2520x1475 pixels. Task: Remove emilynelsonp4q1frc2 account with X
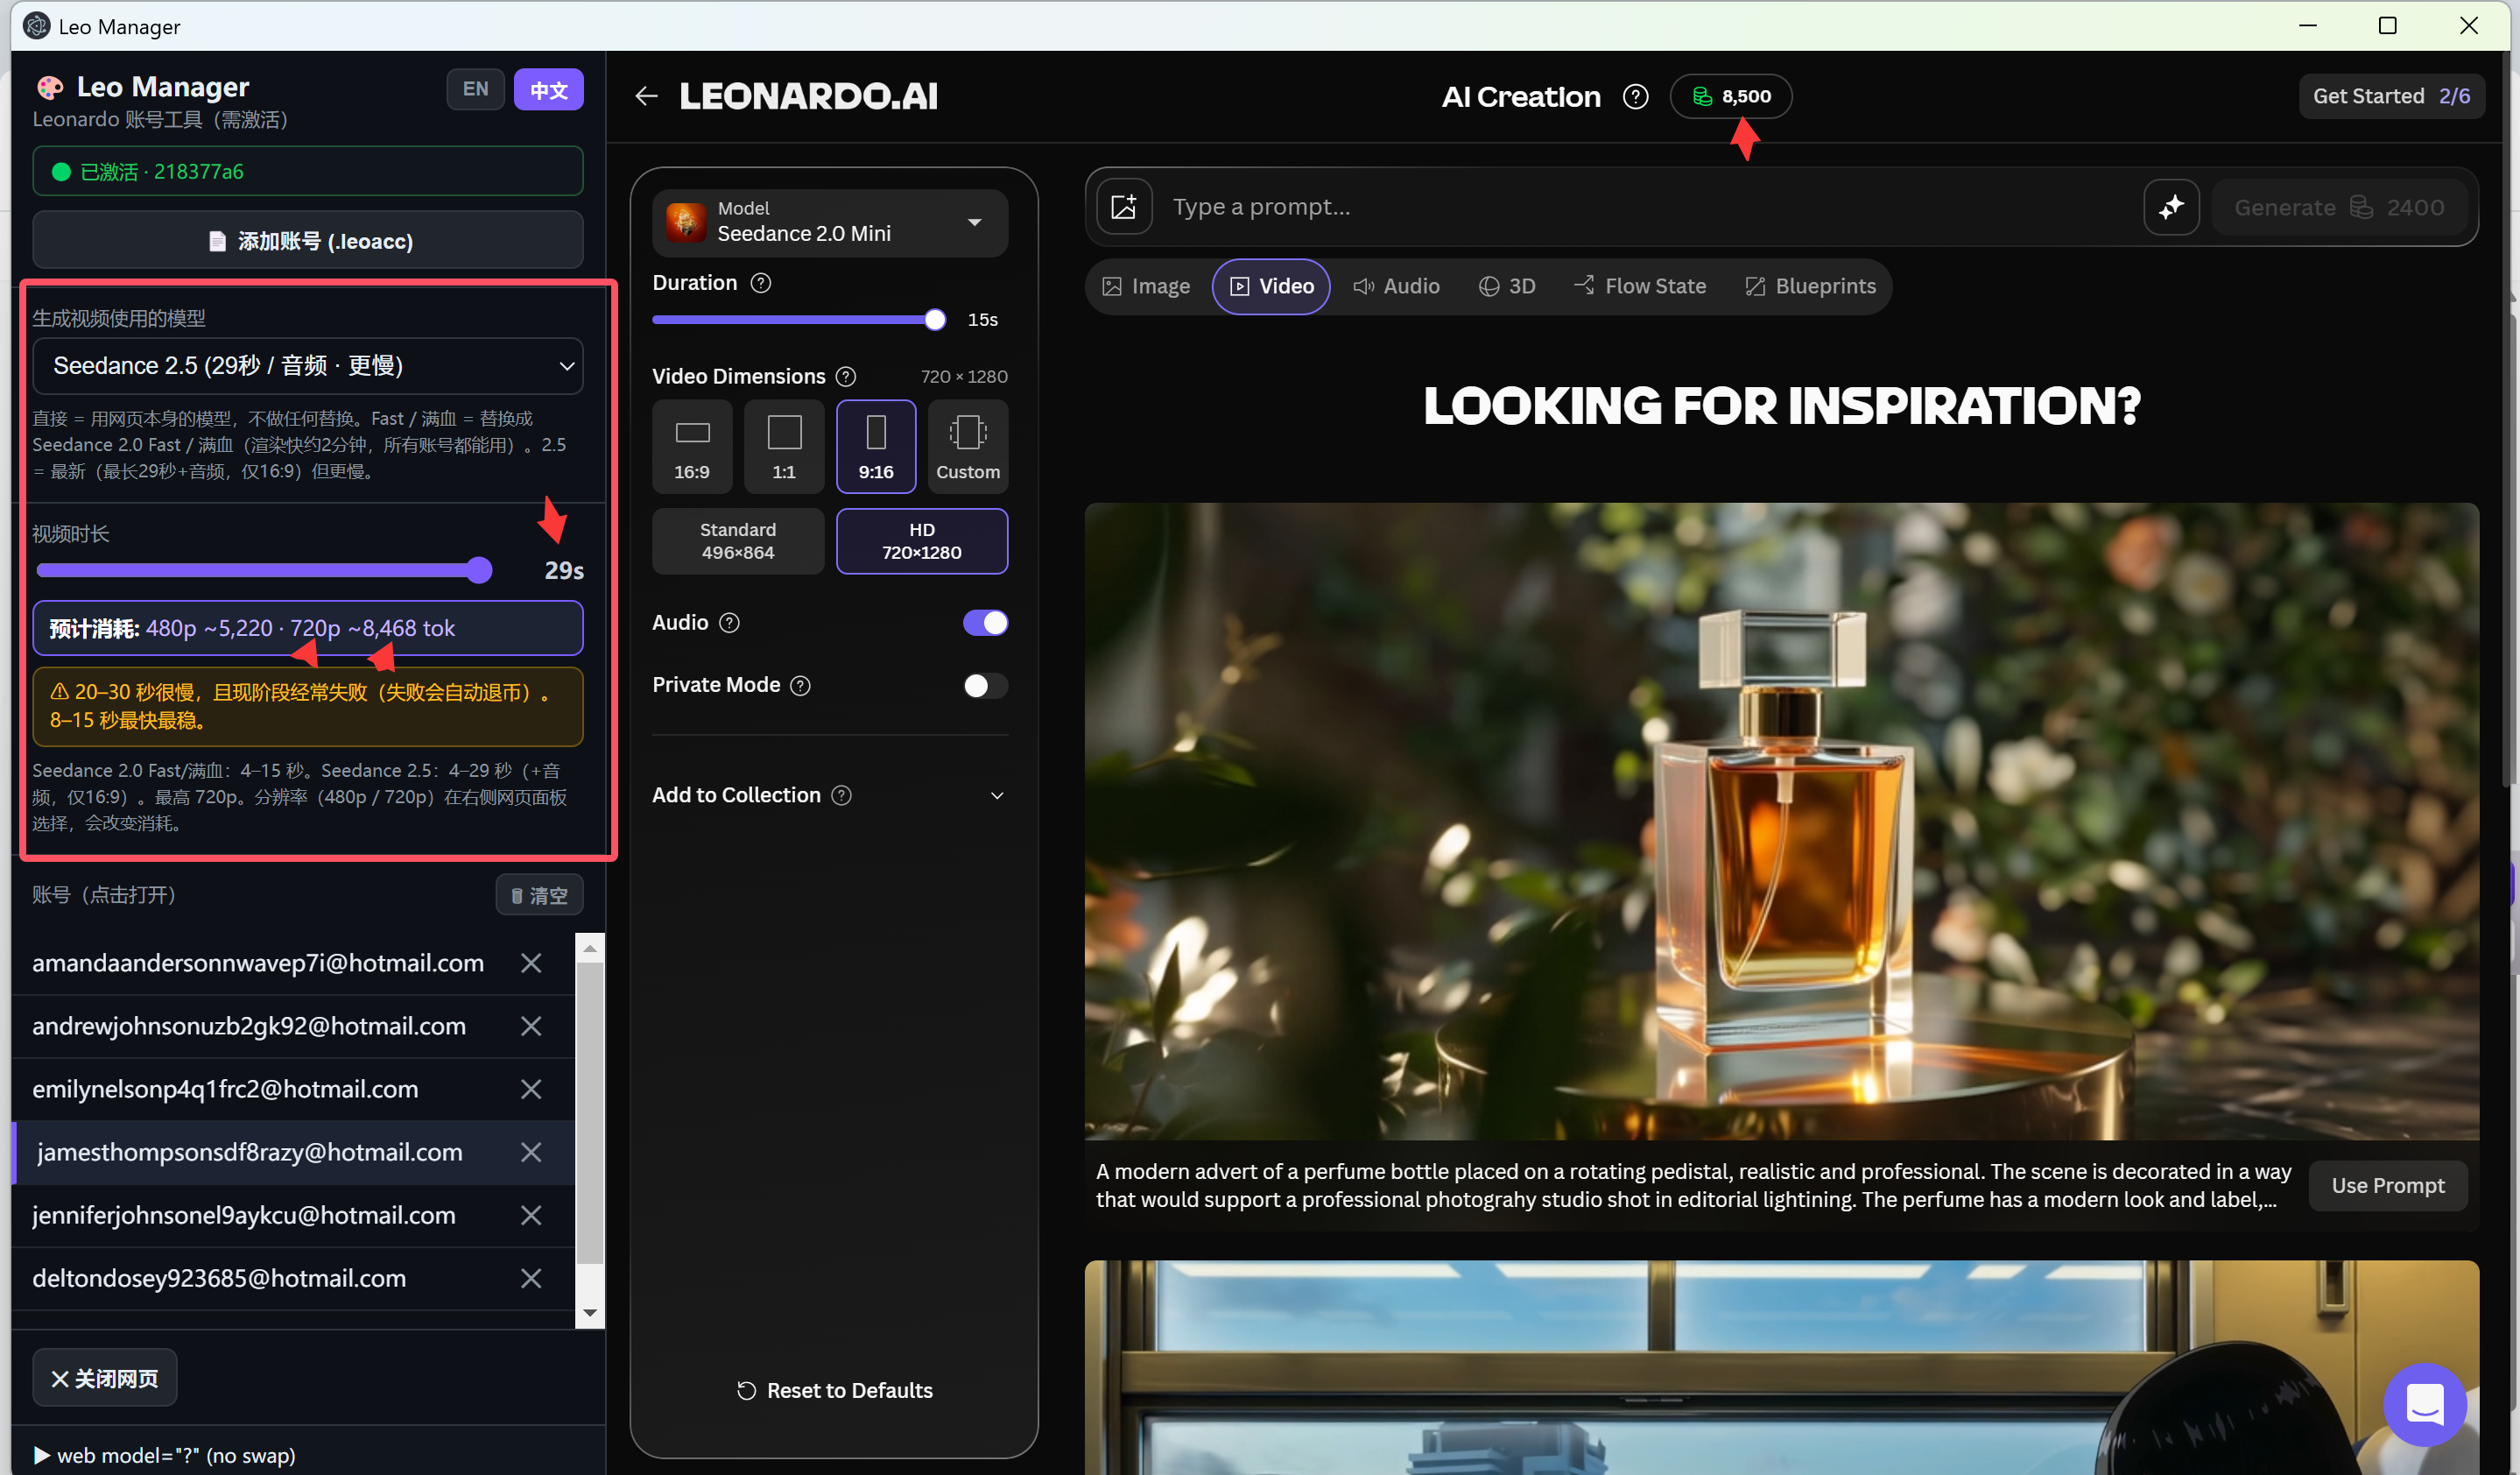(531, 1089)
